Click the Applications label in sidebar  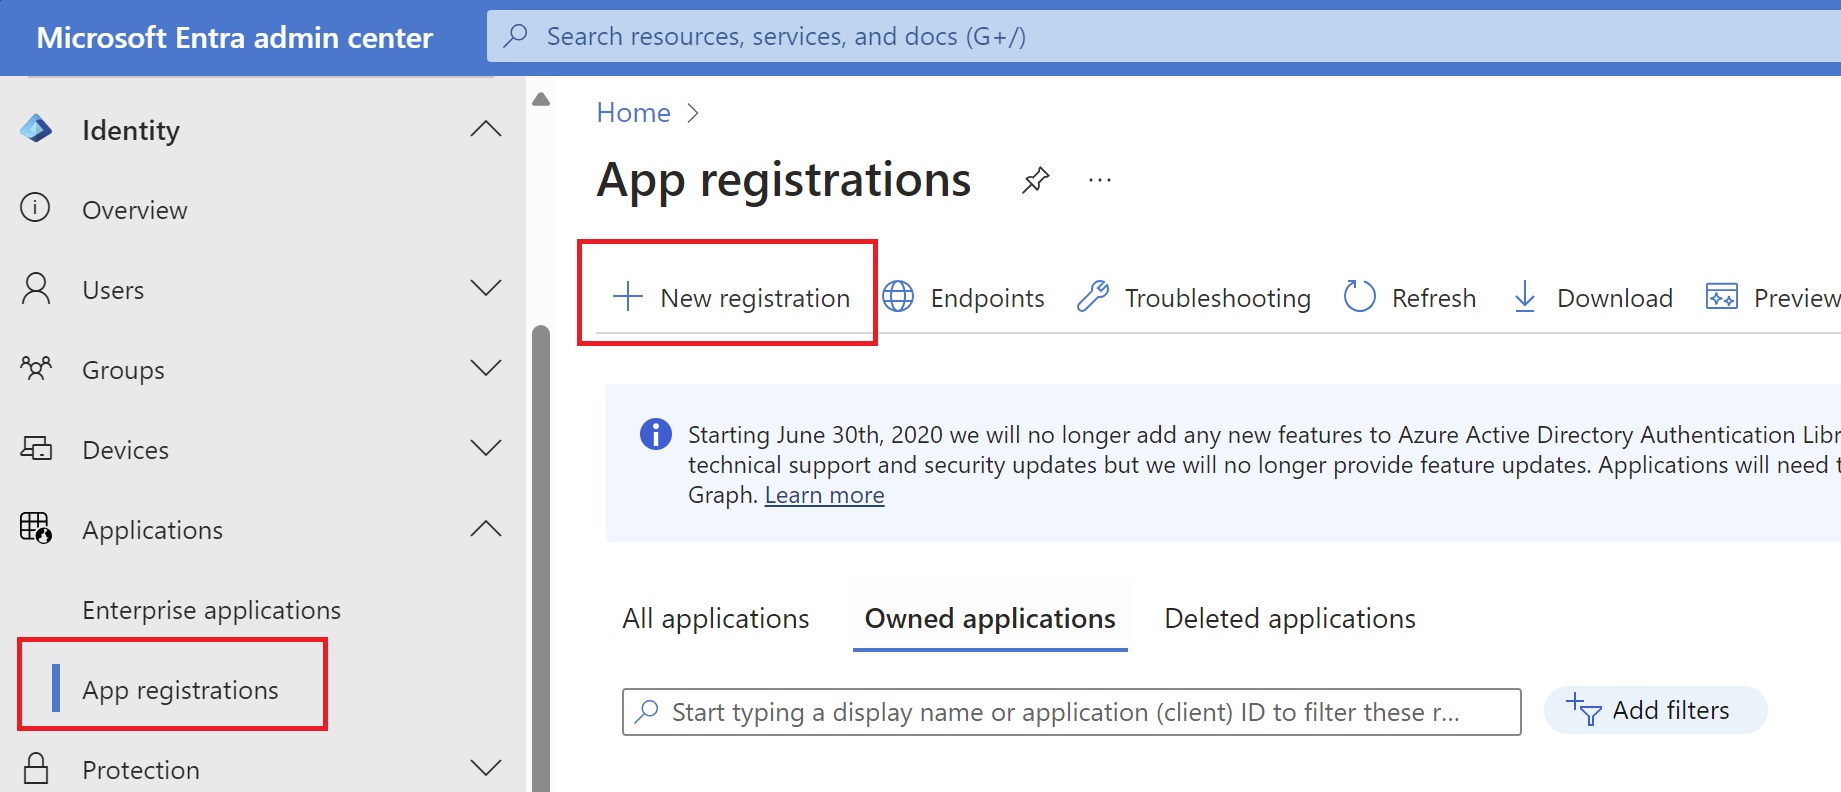coord(152,530)
